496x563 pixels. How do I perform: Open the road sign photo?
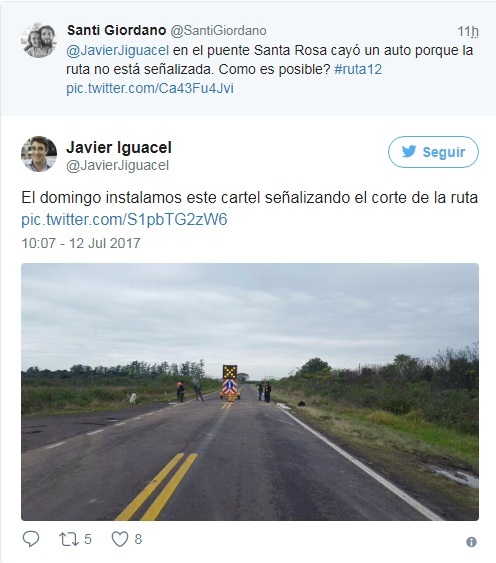click(x=250, y=392)
